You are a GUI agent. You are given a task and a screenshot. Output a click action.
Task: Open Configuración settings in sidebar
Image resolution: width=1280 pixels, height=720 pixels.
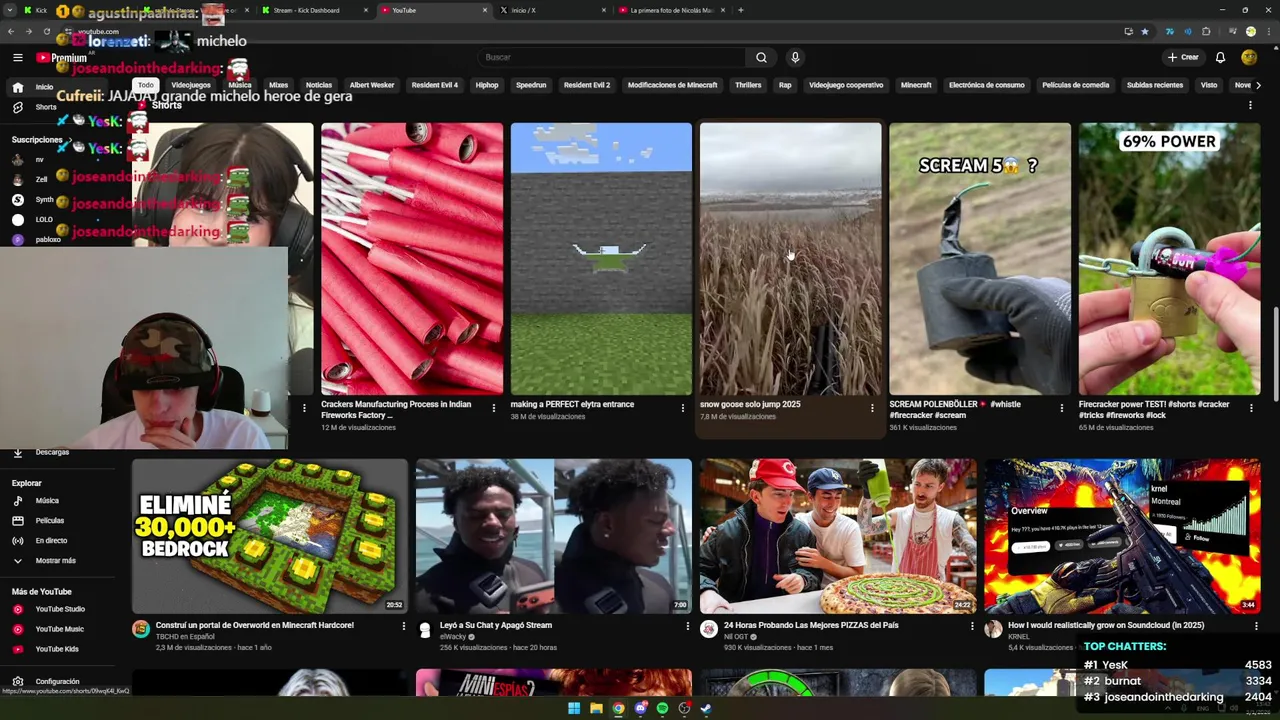pyautogui.click(x=57, y=681)
